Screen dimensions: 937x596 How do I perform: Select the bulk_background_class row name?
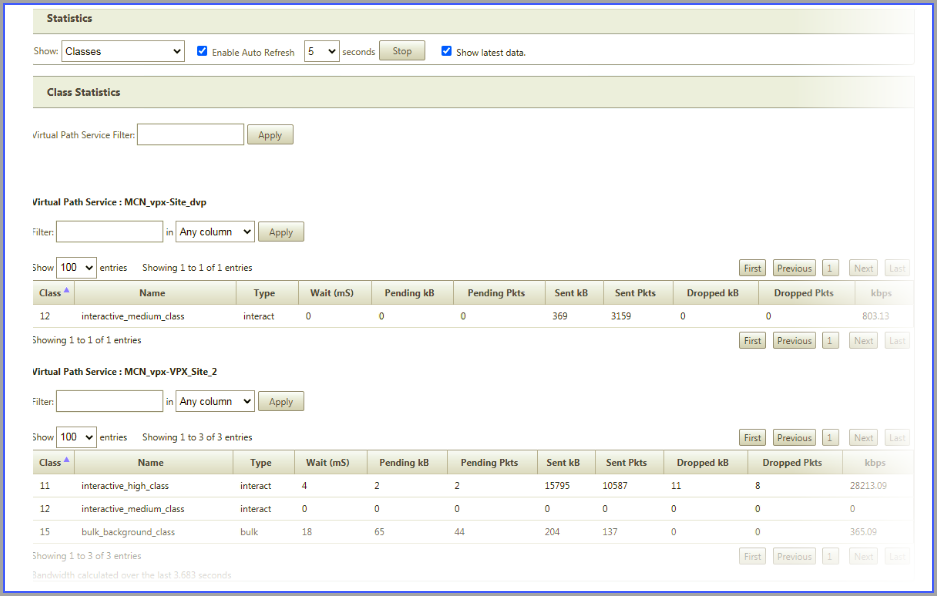(128, 532)
